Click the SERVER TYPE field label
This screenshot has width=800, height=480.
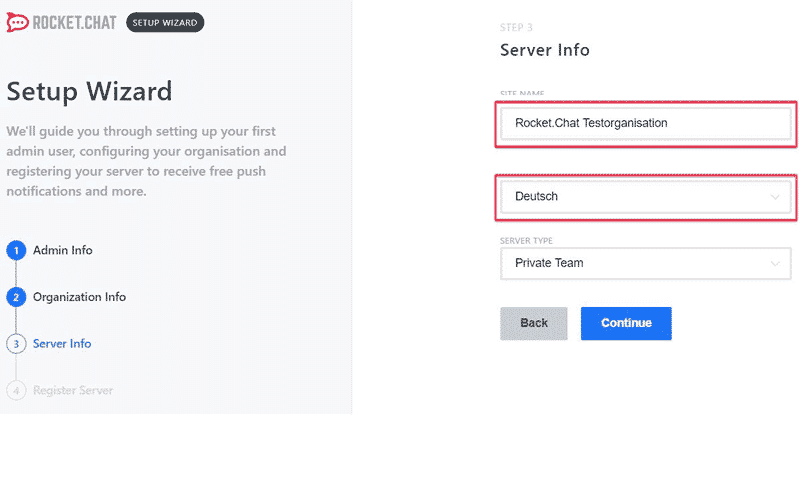(x=526, y=241)
